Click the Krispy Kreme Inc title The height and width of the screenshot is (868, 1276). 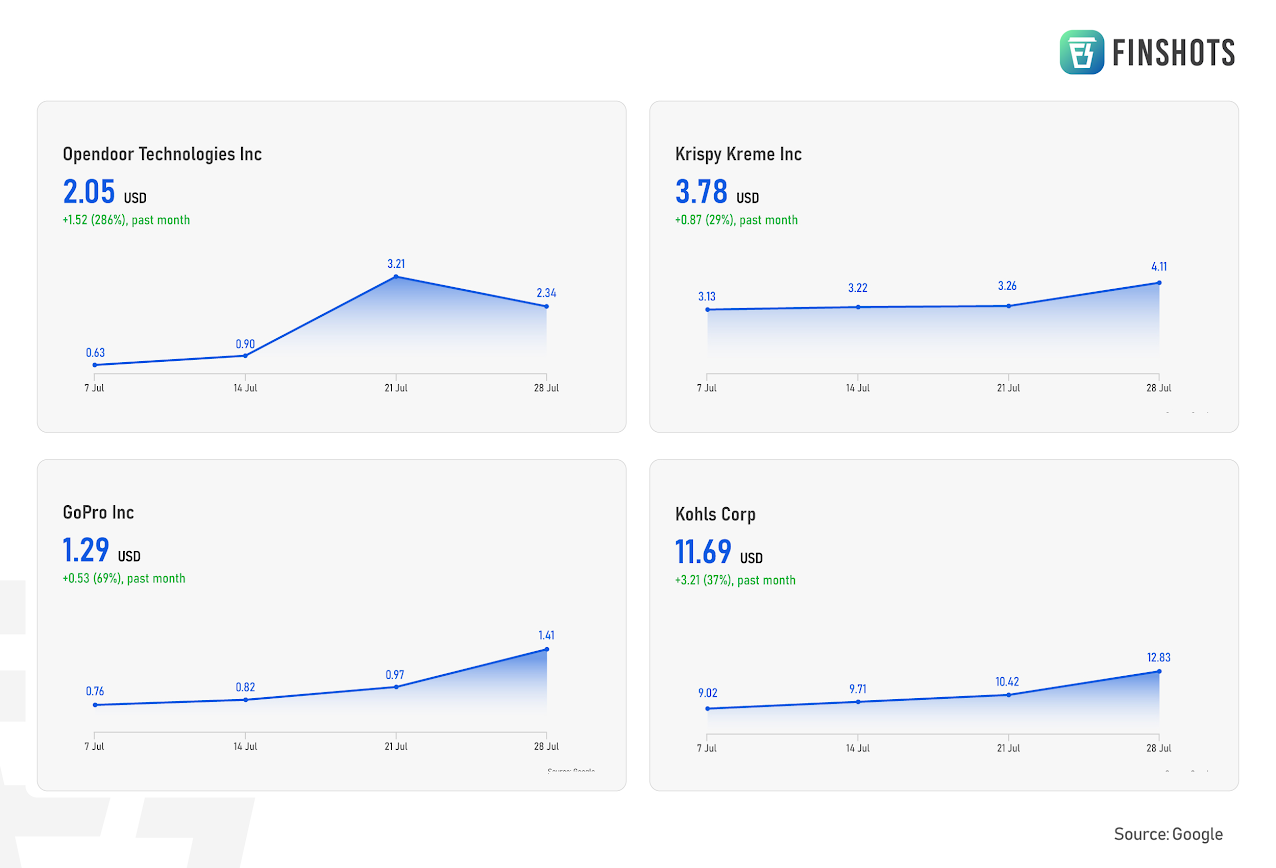(738, 154)
